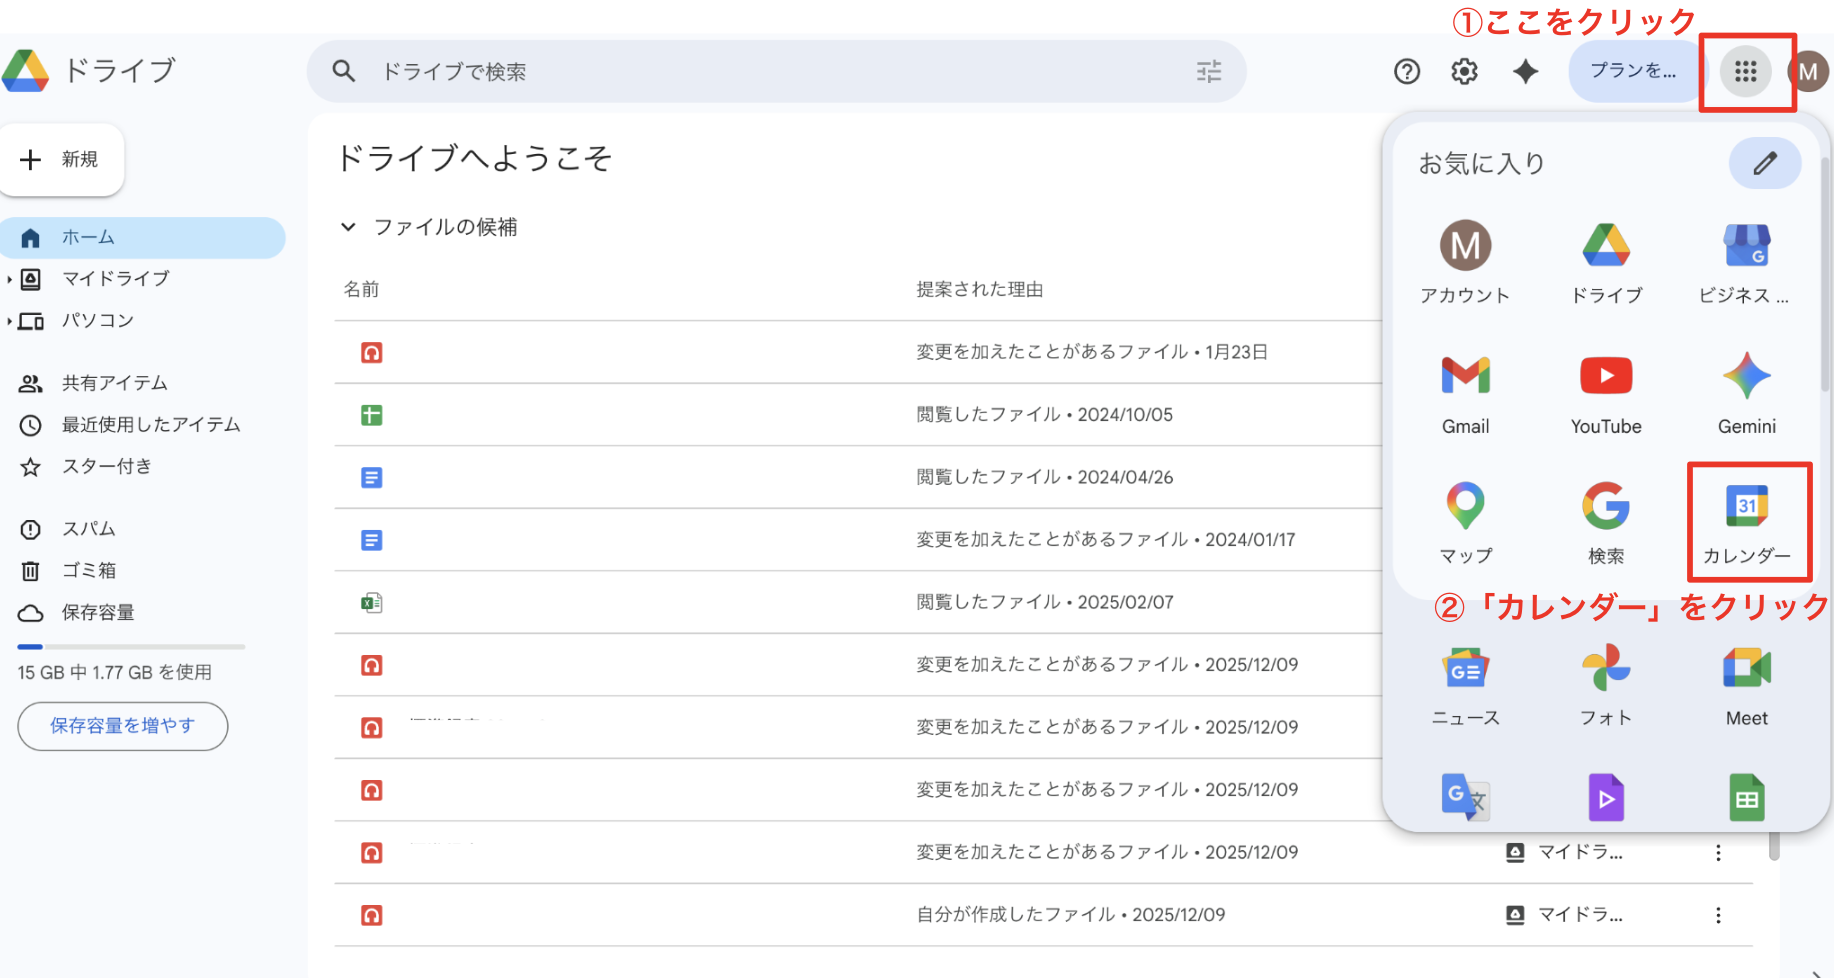The height and width of the screenshot is (978, 1834).
Task: Open the Settings gear menu
Action: [1465, 72]
